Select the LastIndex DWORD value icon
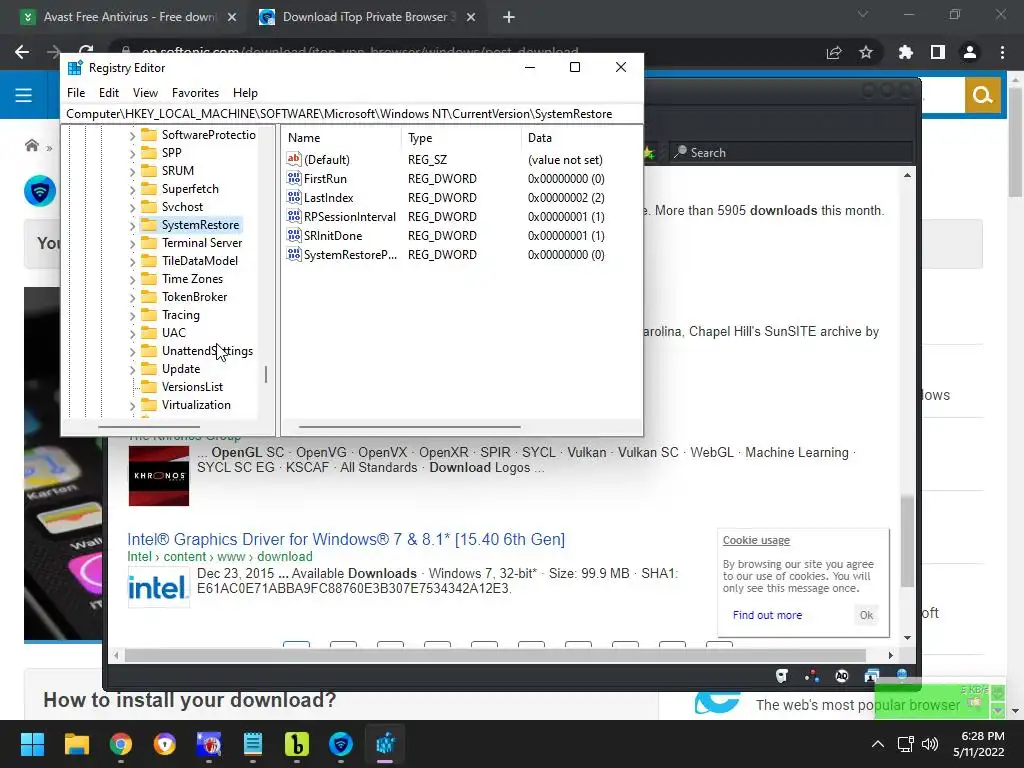 pyautogui.click(x=294, y=197)
